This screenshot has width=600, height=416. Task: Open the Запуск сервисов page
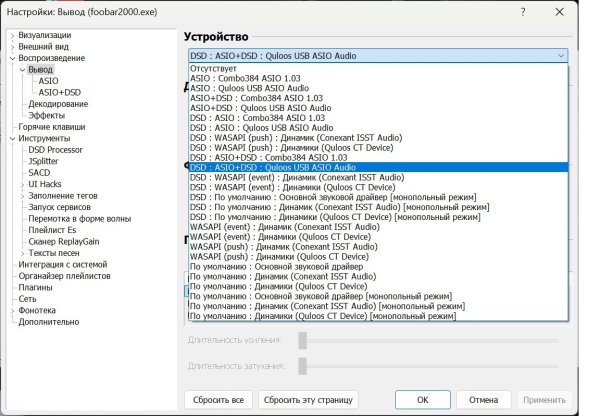(x=59, y=207)
